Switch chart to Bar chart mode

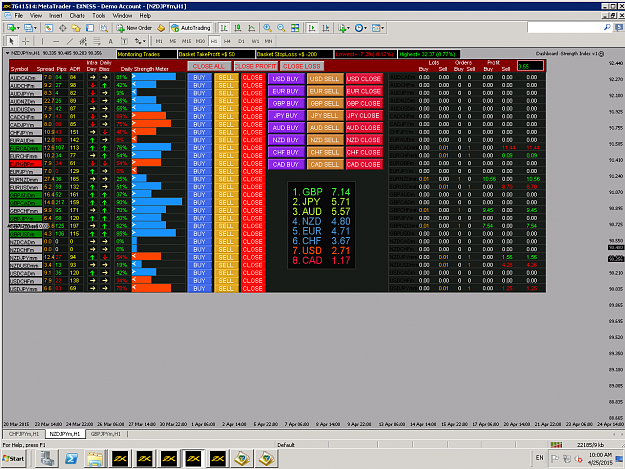[x=224, y=28]
